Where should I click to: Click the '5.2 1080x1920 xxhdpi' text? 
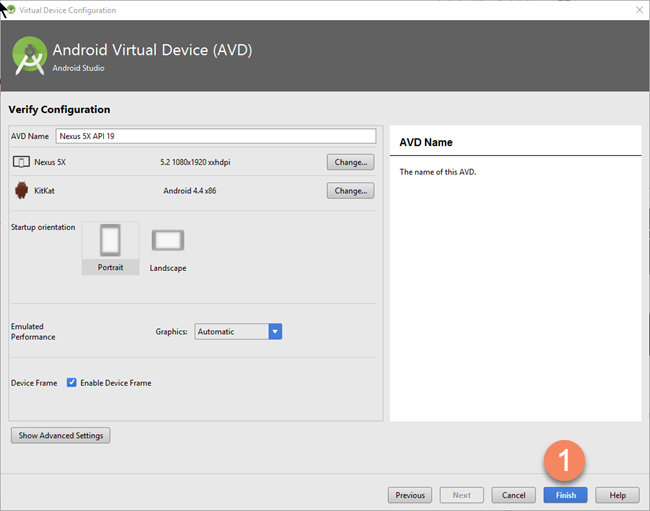pos(195,162)
